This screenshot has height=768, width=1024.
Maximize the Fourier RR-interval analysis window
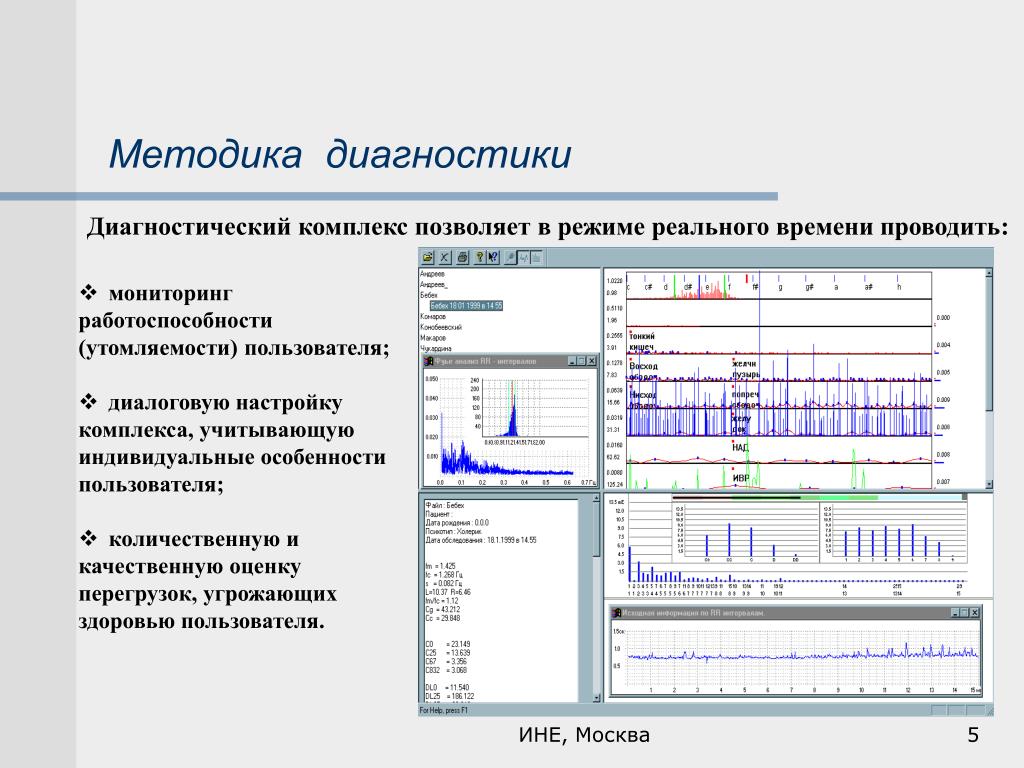[x=581, y=361]
